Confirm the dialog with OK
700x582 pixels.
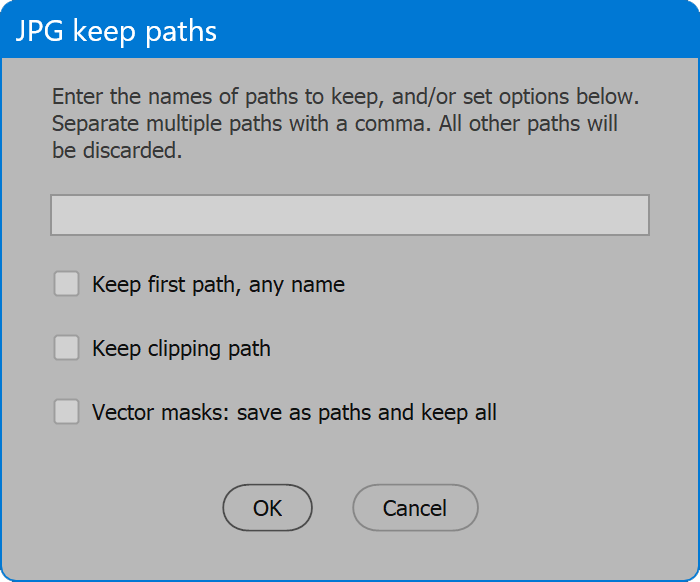[267, 508]
